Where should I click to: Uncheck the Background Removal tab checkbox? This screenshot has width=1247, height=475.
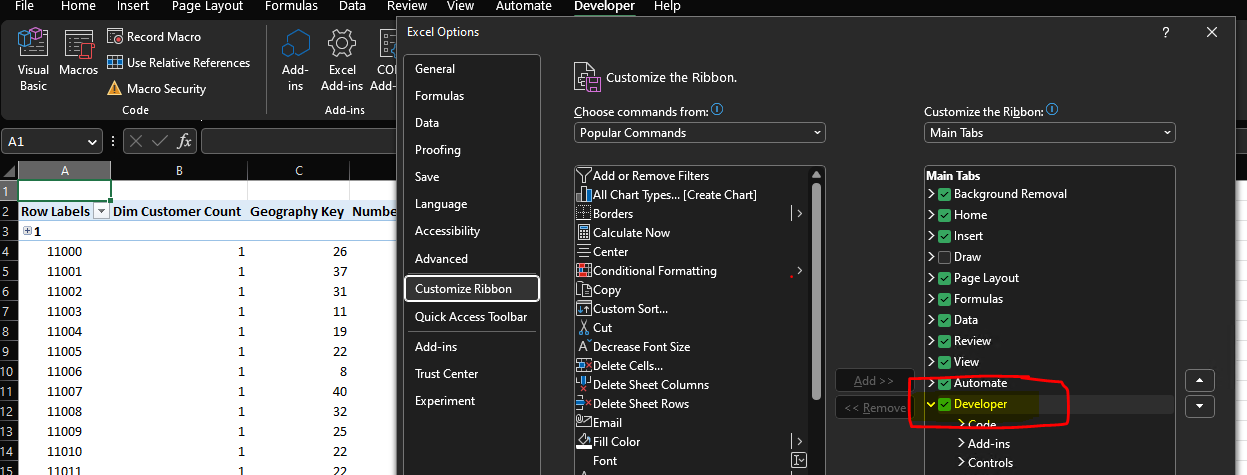coord(944,194)
